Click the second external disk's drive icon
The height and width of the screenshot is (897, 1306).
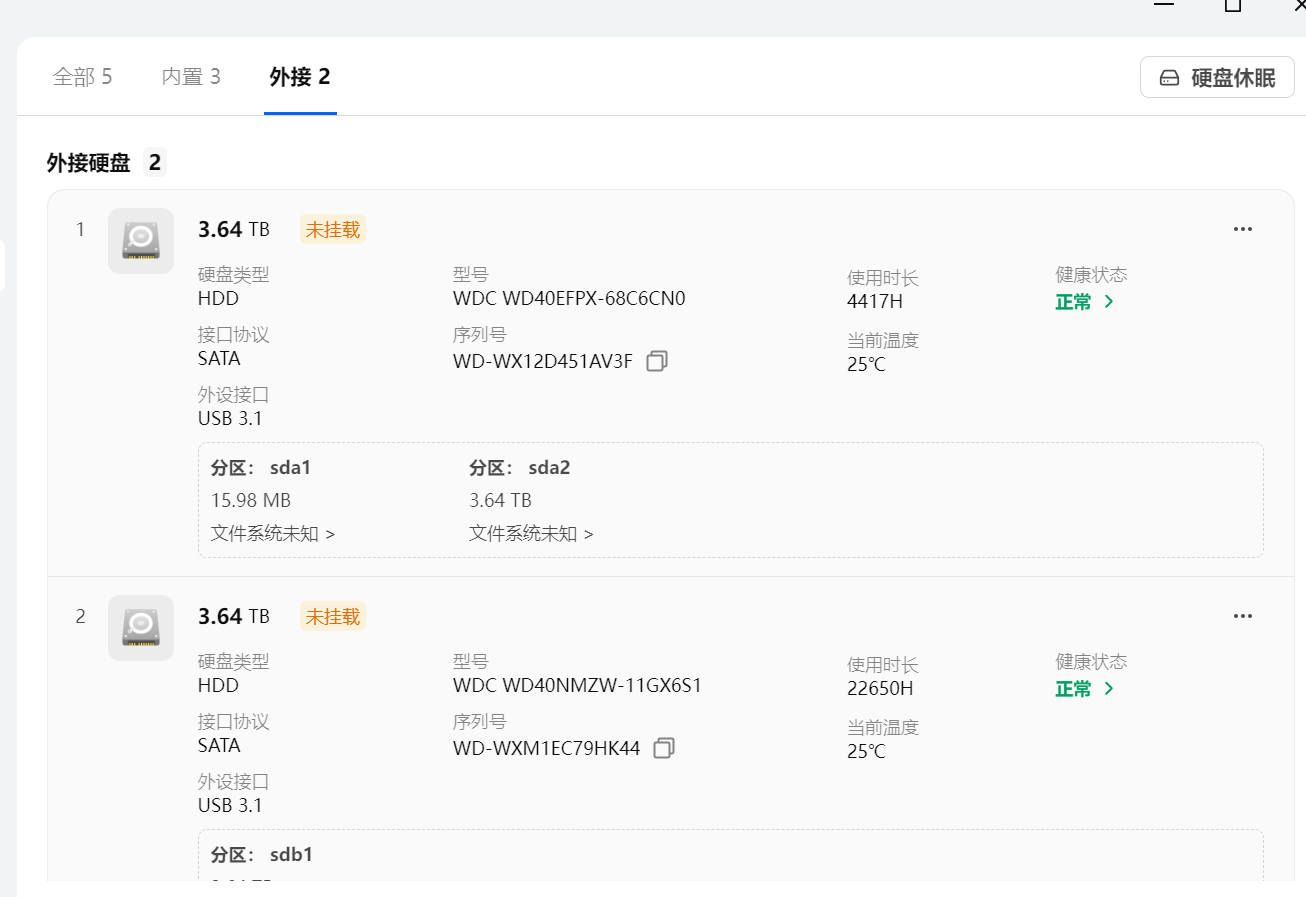[x=141, y=628]
